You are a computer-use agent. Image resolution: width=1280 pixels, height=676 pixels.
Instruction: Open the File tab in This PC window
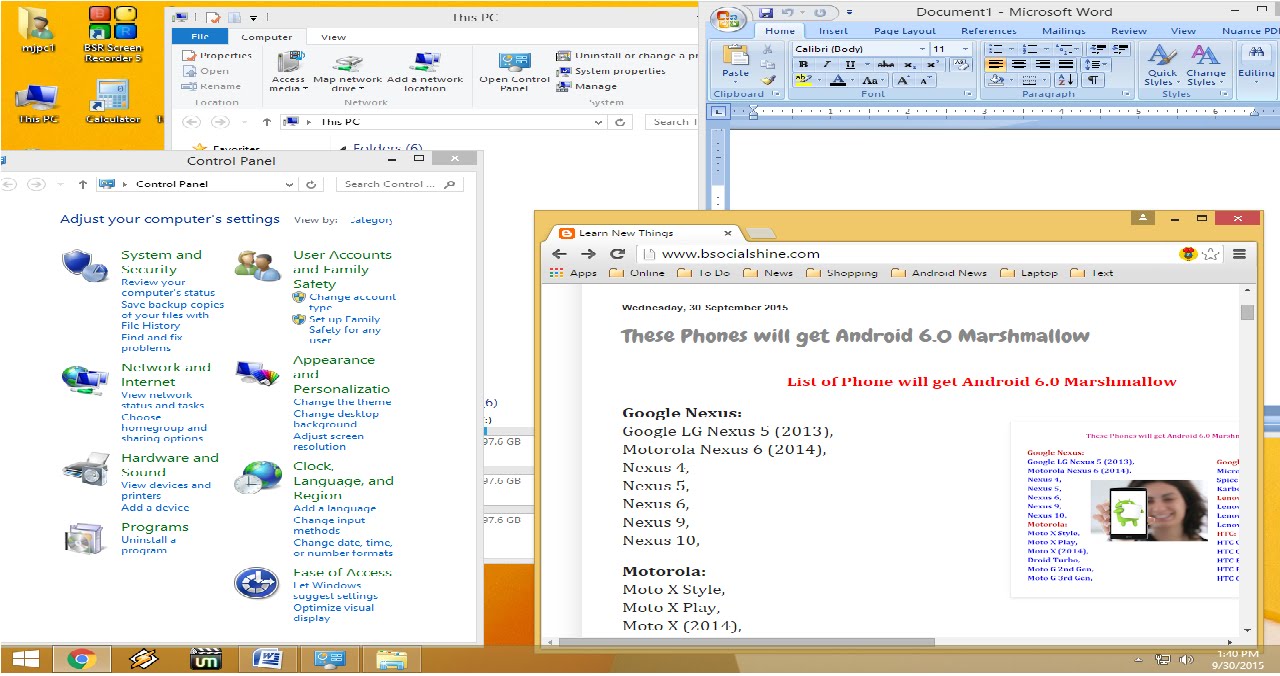click(x=200, y=37)
